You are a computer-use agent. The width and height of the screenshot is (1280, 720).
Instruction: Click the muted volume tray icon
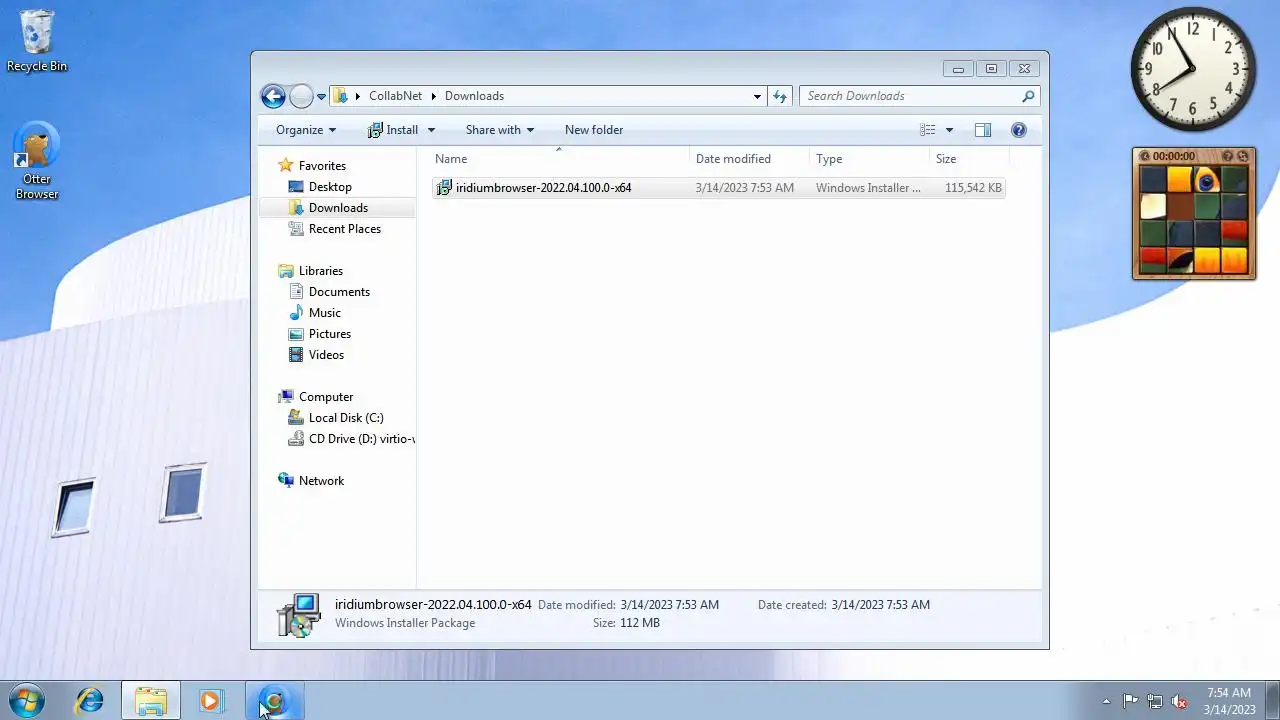(x=1180, y=701)
